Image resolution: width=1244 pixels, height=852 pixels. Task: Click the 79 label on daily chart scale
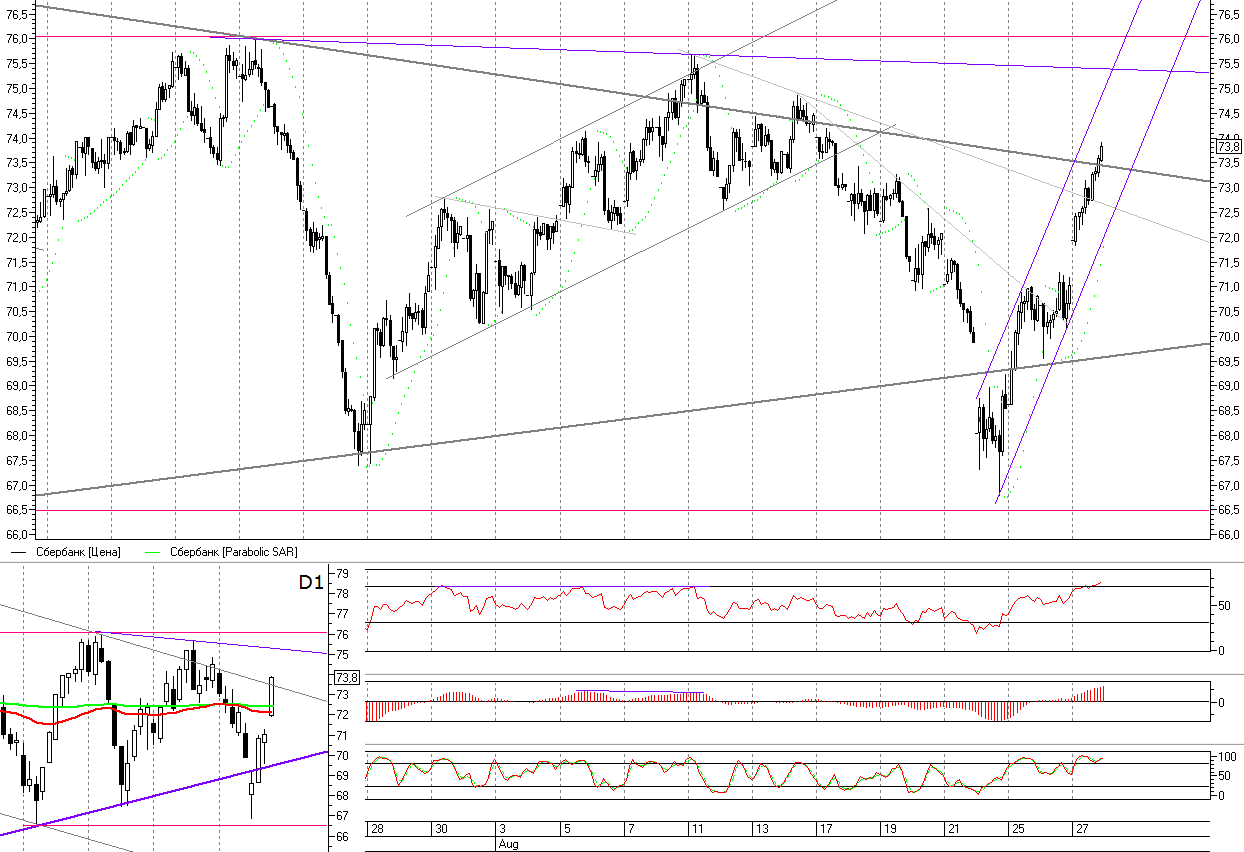342,574
